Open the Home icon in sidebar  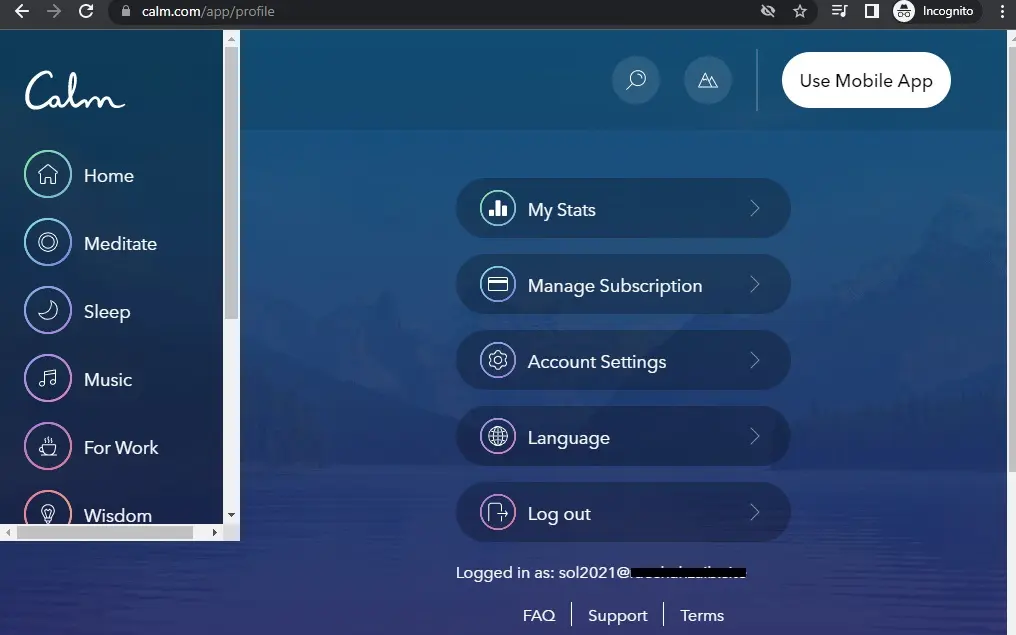[x=48, y=174]
